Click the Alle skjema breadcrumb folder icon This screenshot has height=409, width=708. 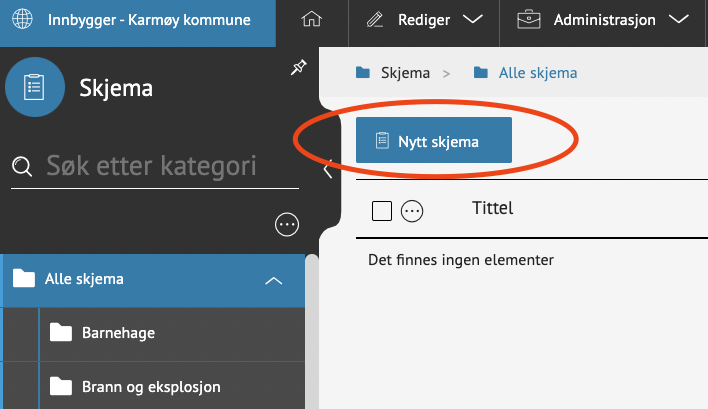480,72
